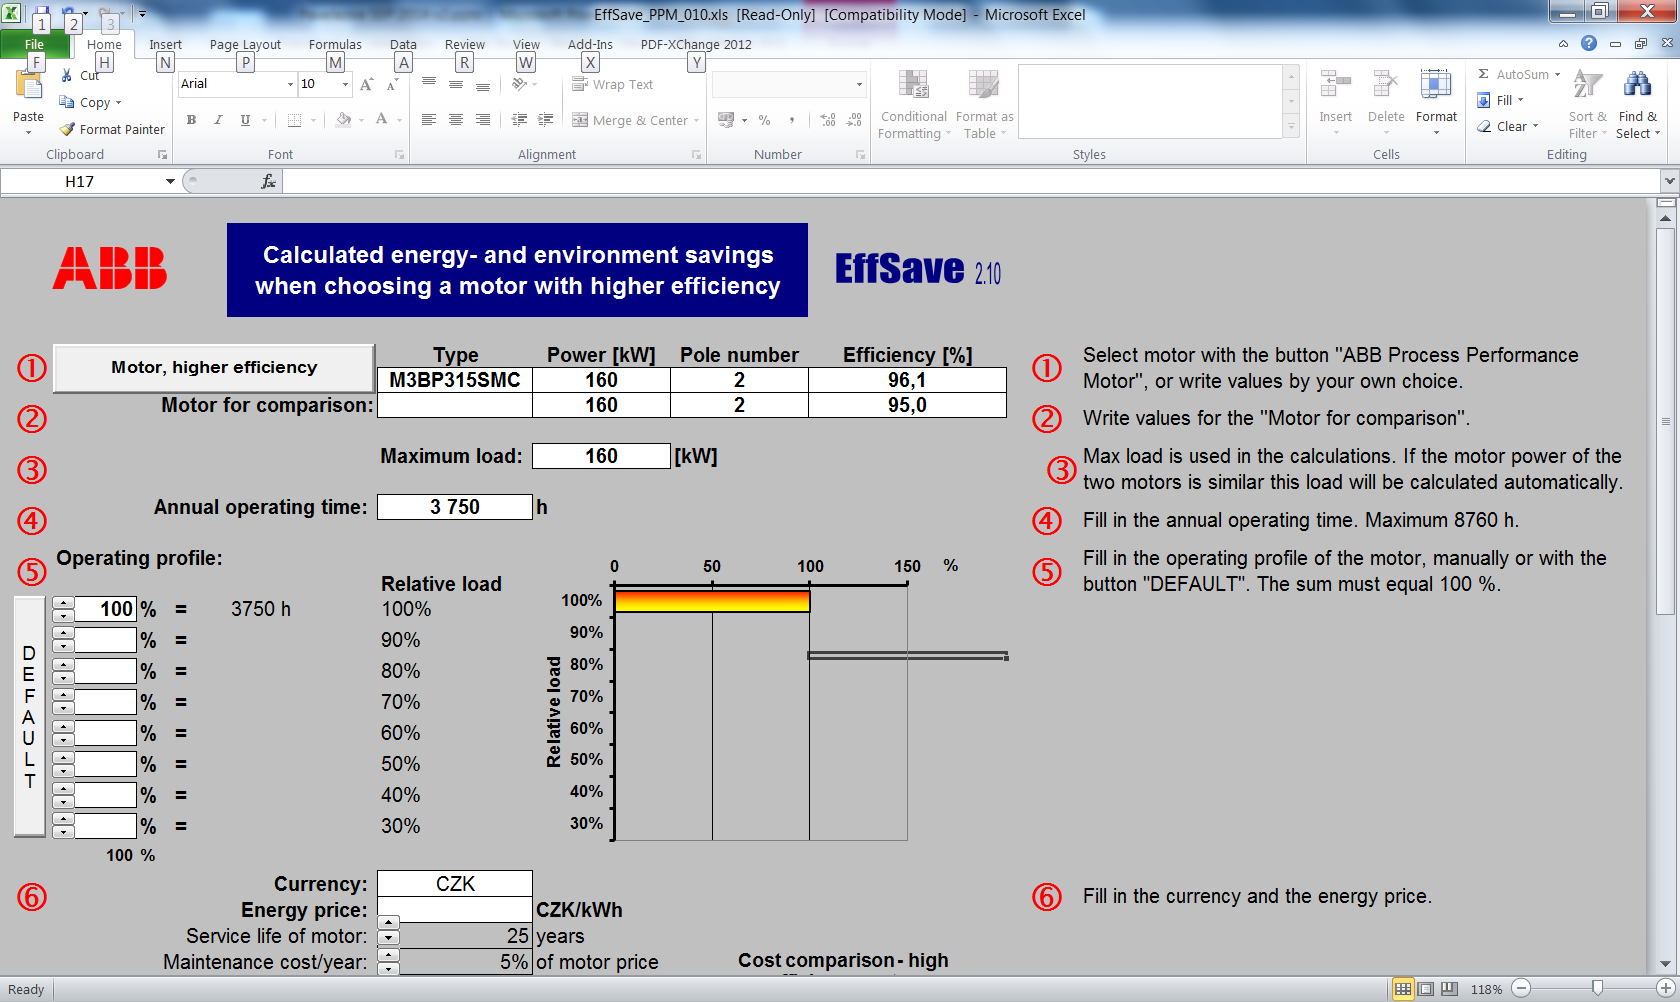Viewport: 1680px width, 1002px height.
Task: Open Excel Help question mark
Action: pos(1589,43)
